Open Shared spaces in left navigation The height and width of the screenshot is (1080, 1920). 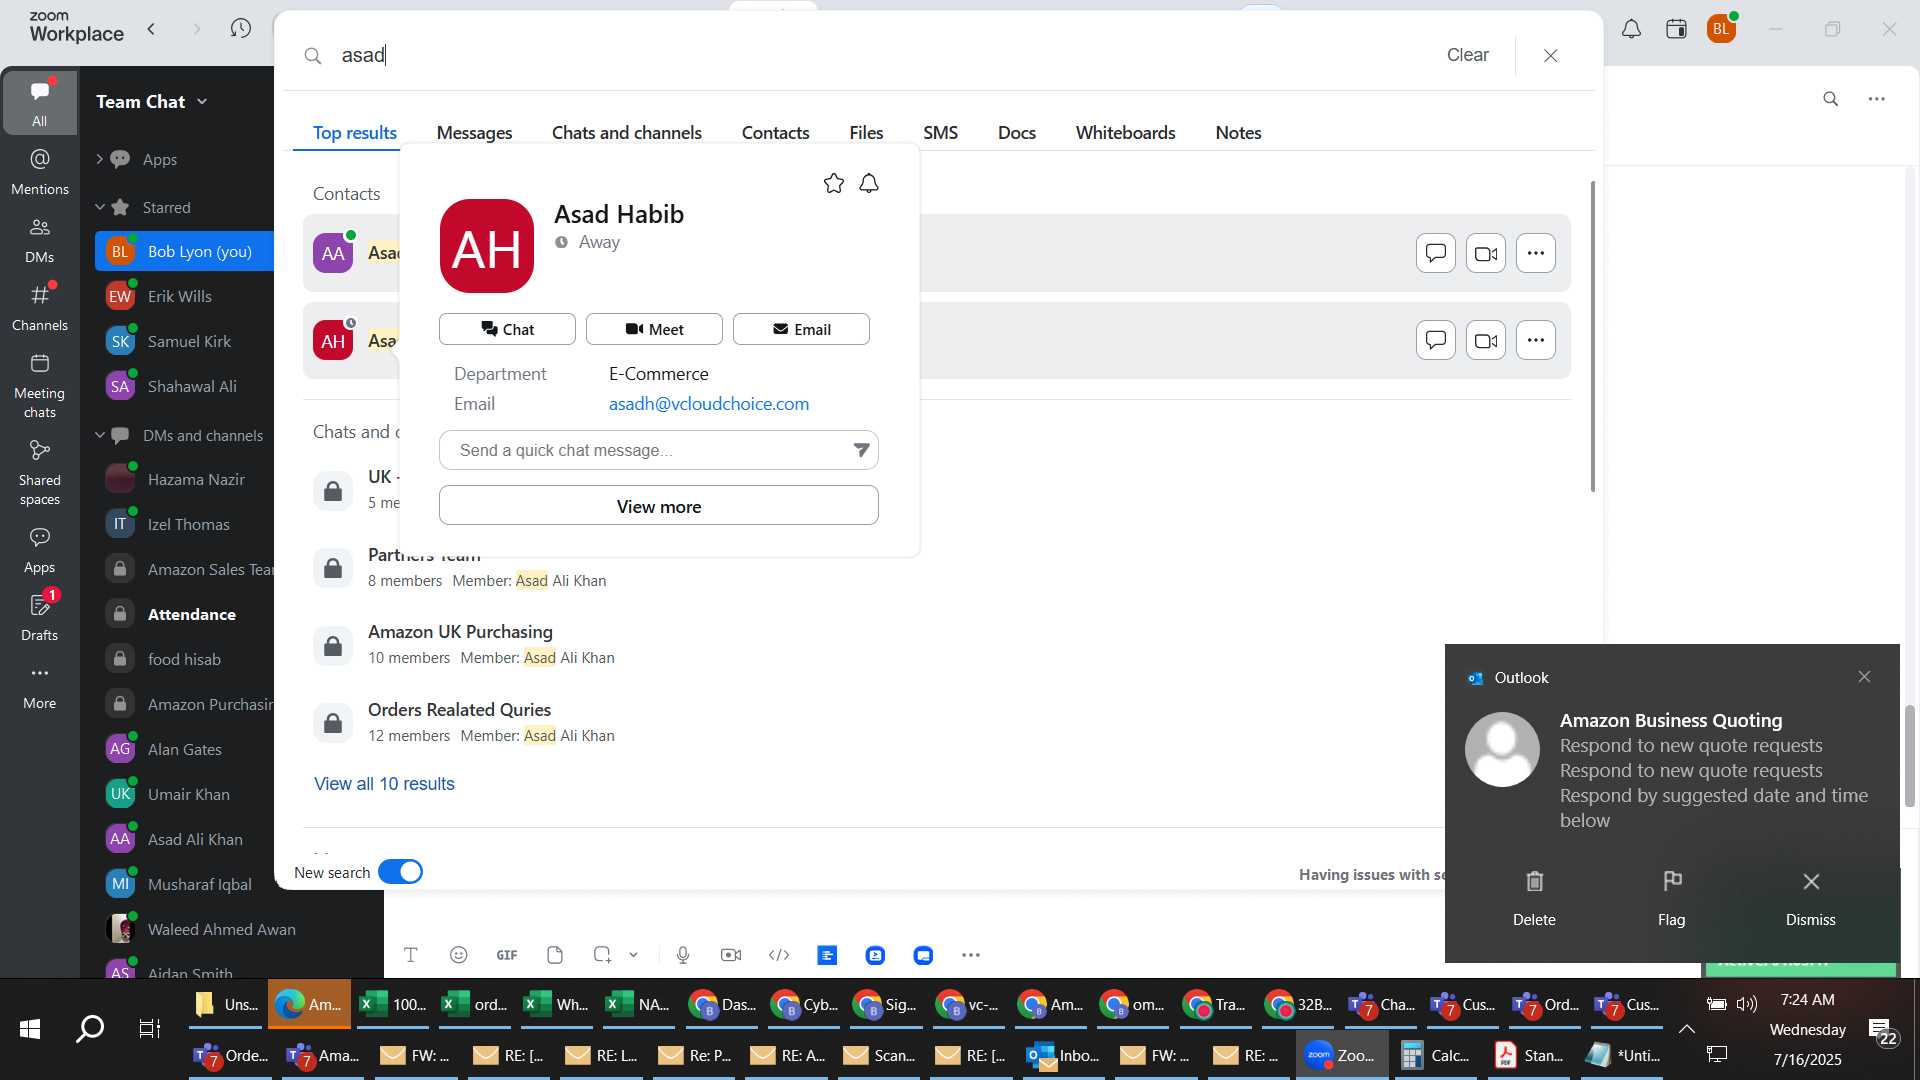pos(40,473)
